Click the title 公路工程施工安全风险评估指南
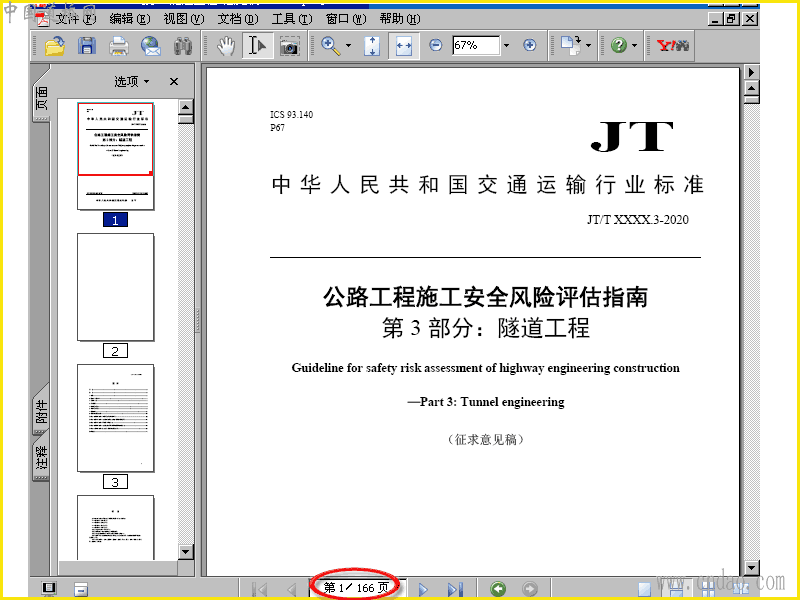 pyautogui.click(x=485, y=297)
